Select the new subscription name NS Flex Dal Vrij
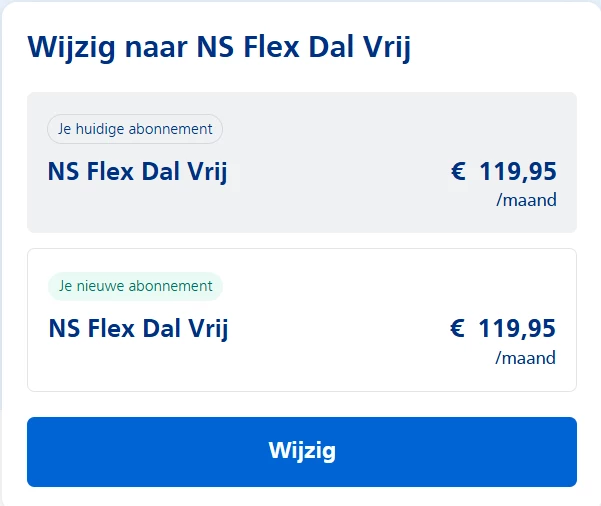The height and width of the screenshot is (506, 601). (138, 328)
